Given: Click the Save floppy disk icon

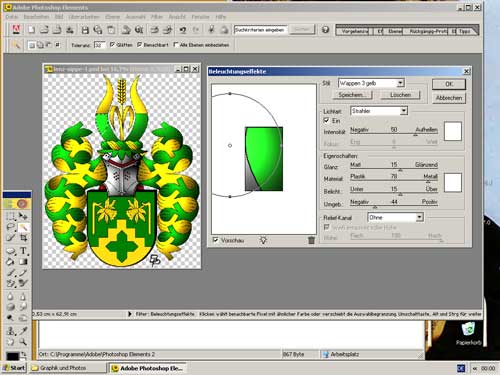Looking at the screenshot, I should pyautogui.click(x=85, y=30).
